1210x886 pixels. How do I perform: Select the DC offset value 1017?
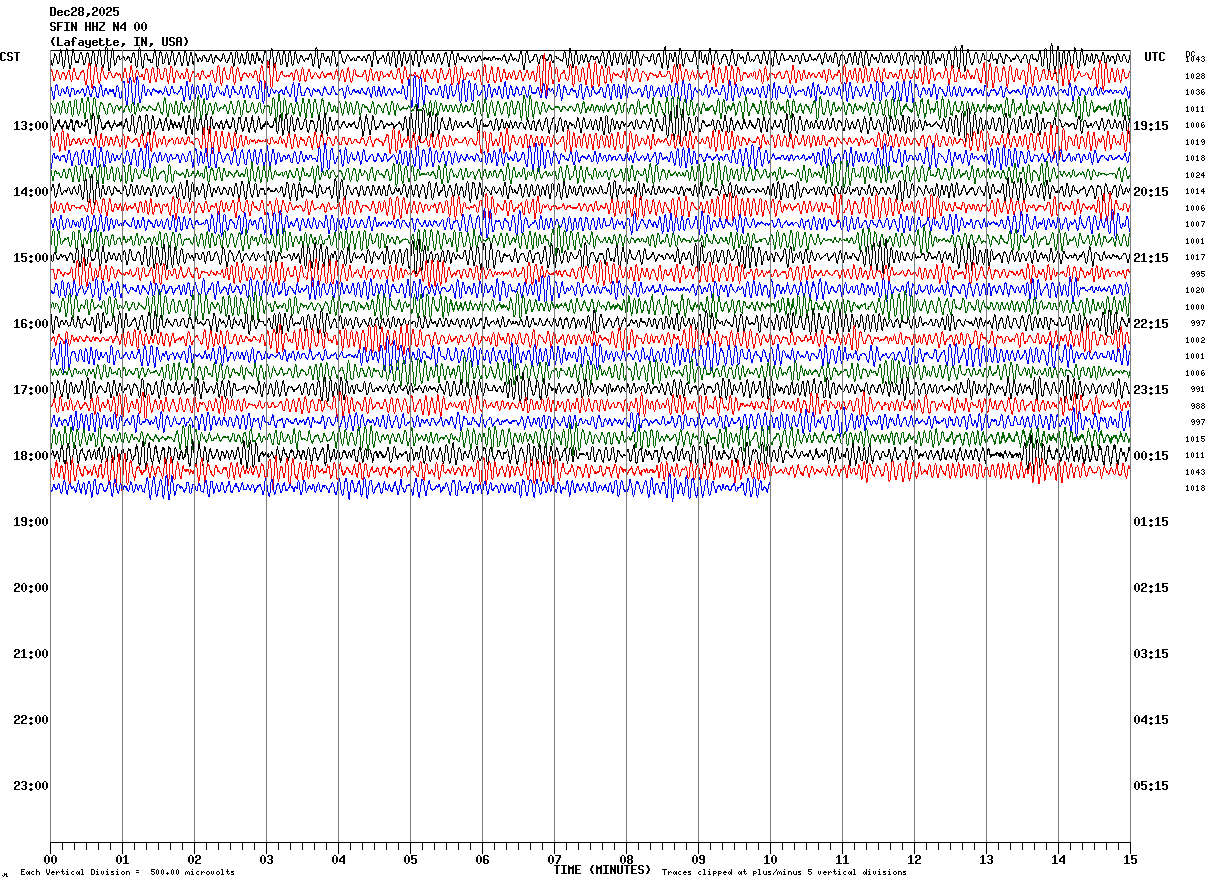(1195, 258)
